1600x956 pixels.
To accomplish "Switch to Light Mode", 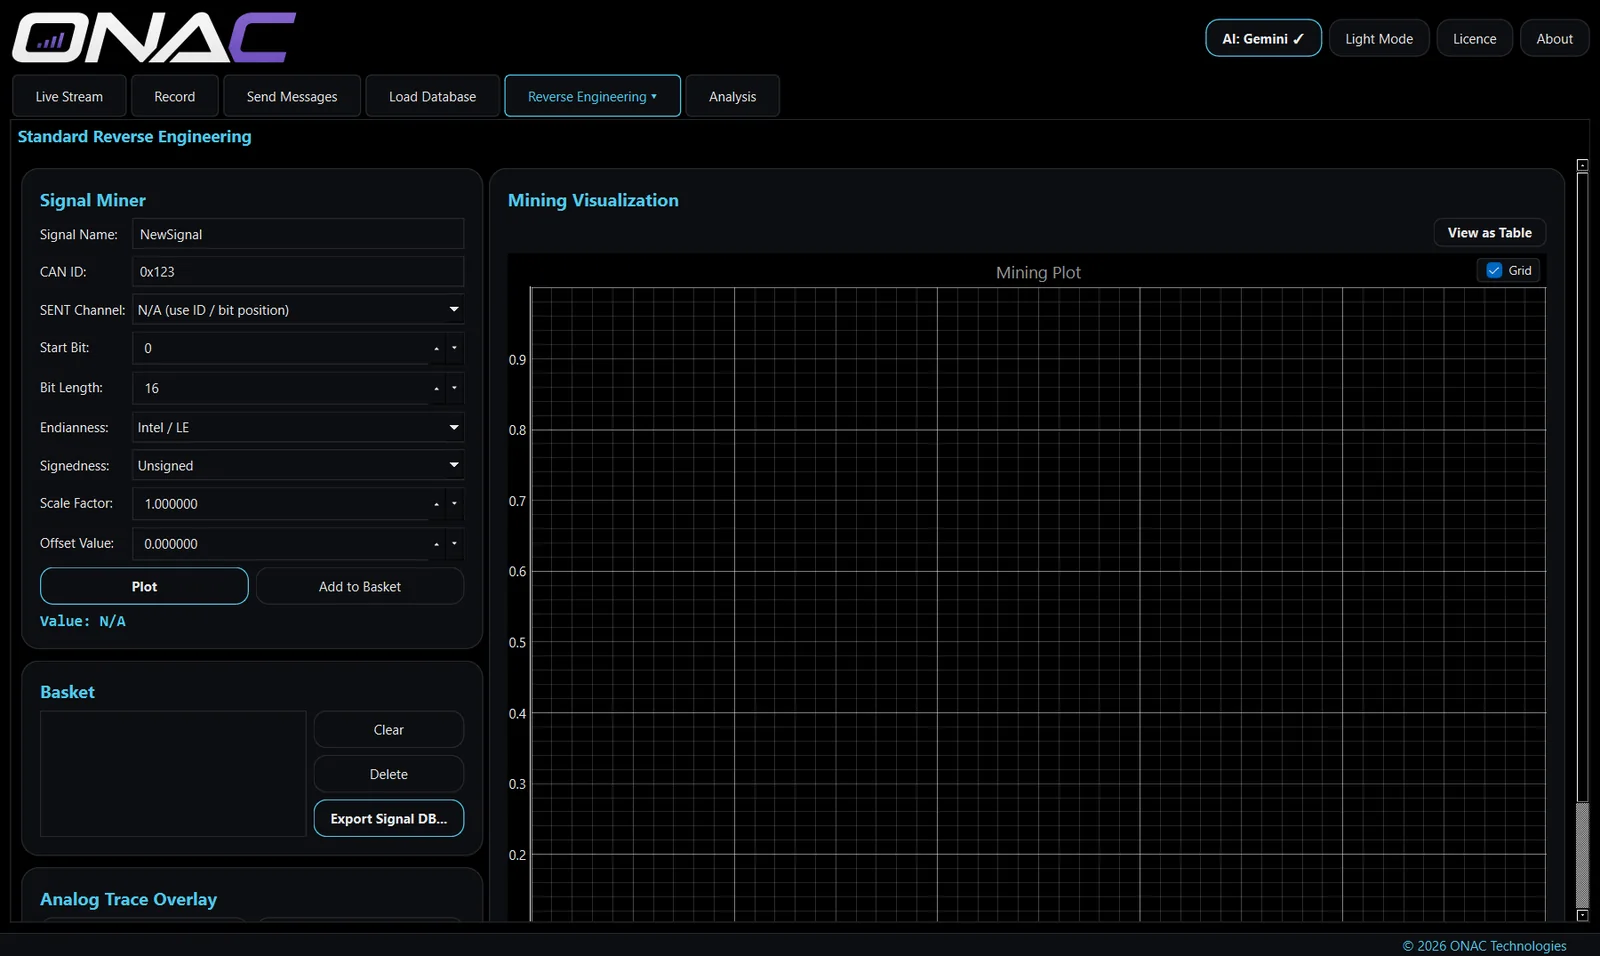I will [1379, 38].
